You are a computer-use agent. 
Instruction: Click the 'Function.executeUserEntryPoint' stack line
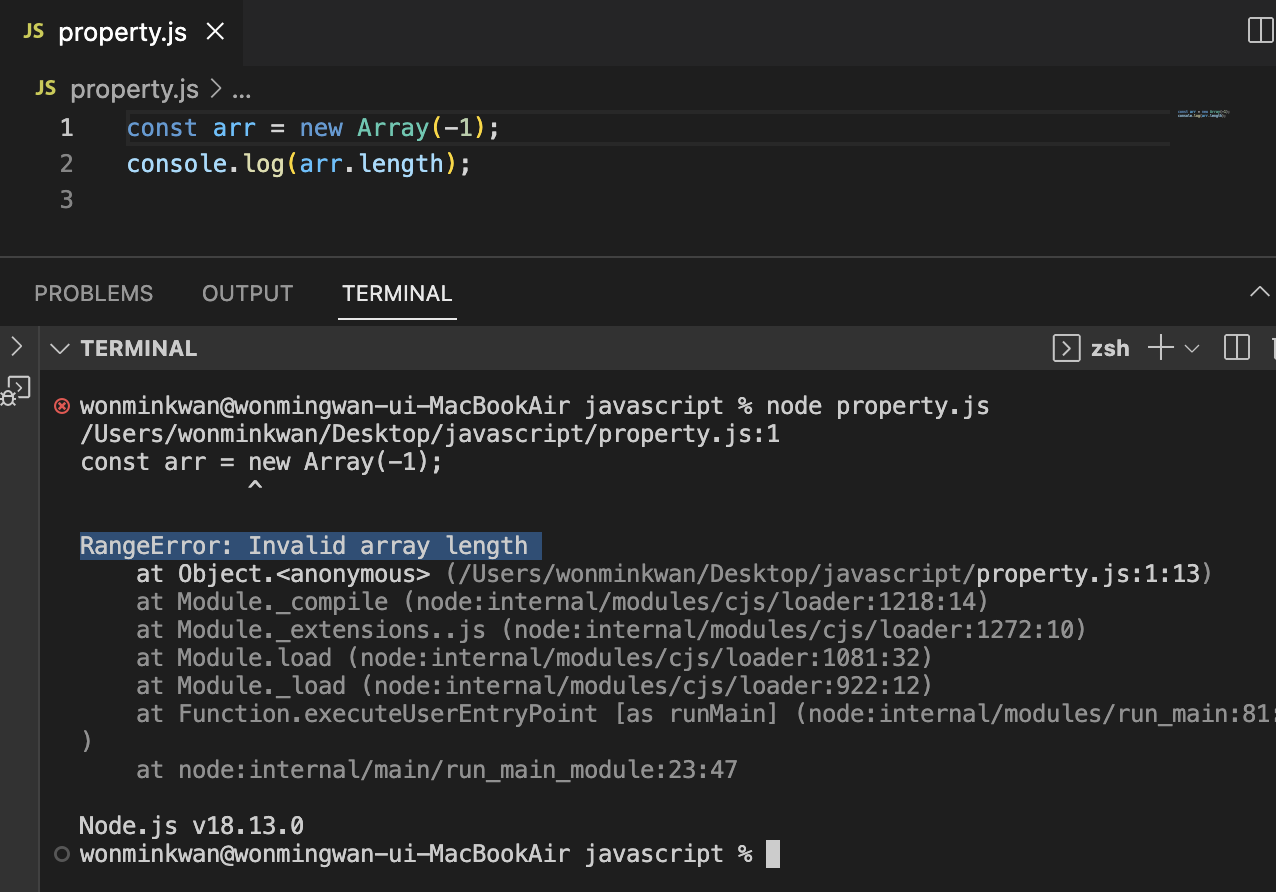click(706, 714)
